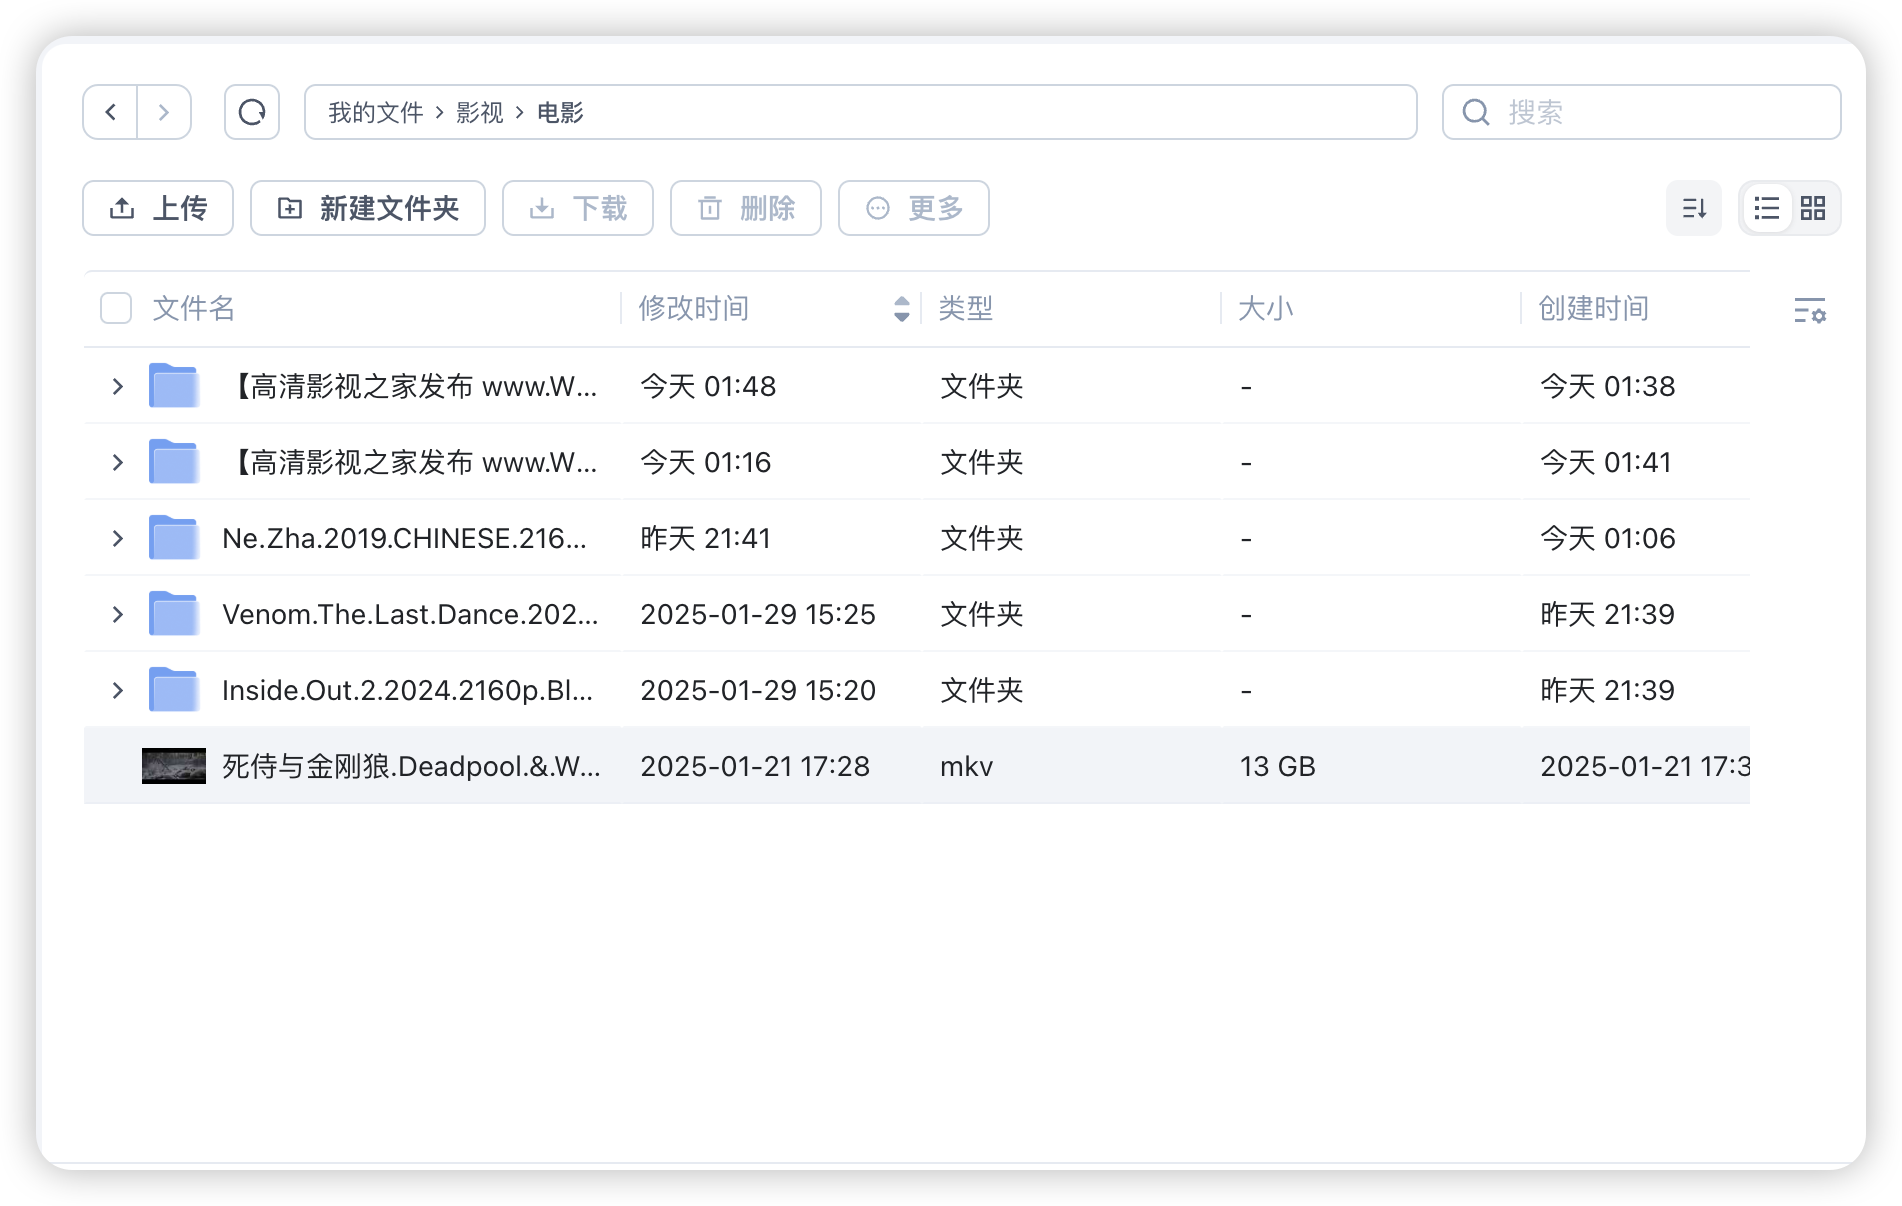Screen dimensions: 1902x1206
Task: Sort by the 文件名 column header
Action: (x=193, y=308)
